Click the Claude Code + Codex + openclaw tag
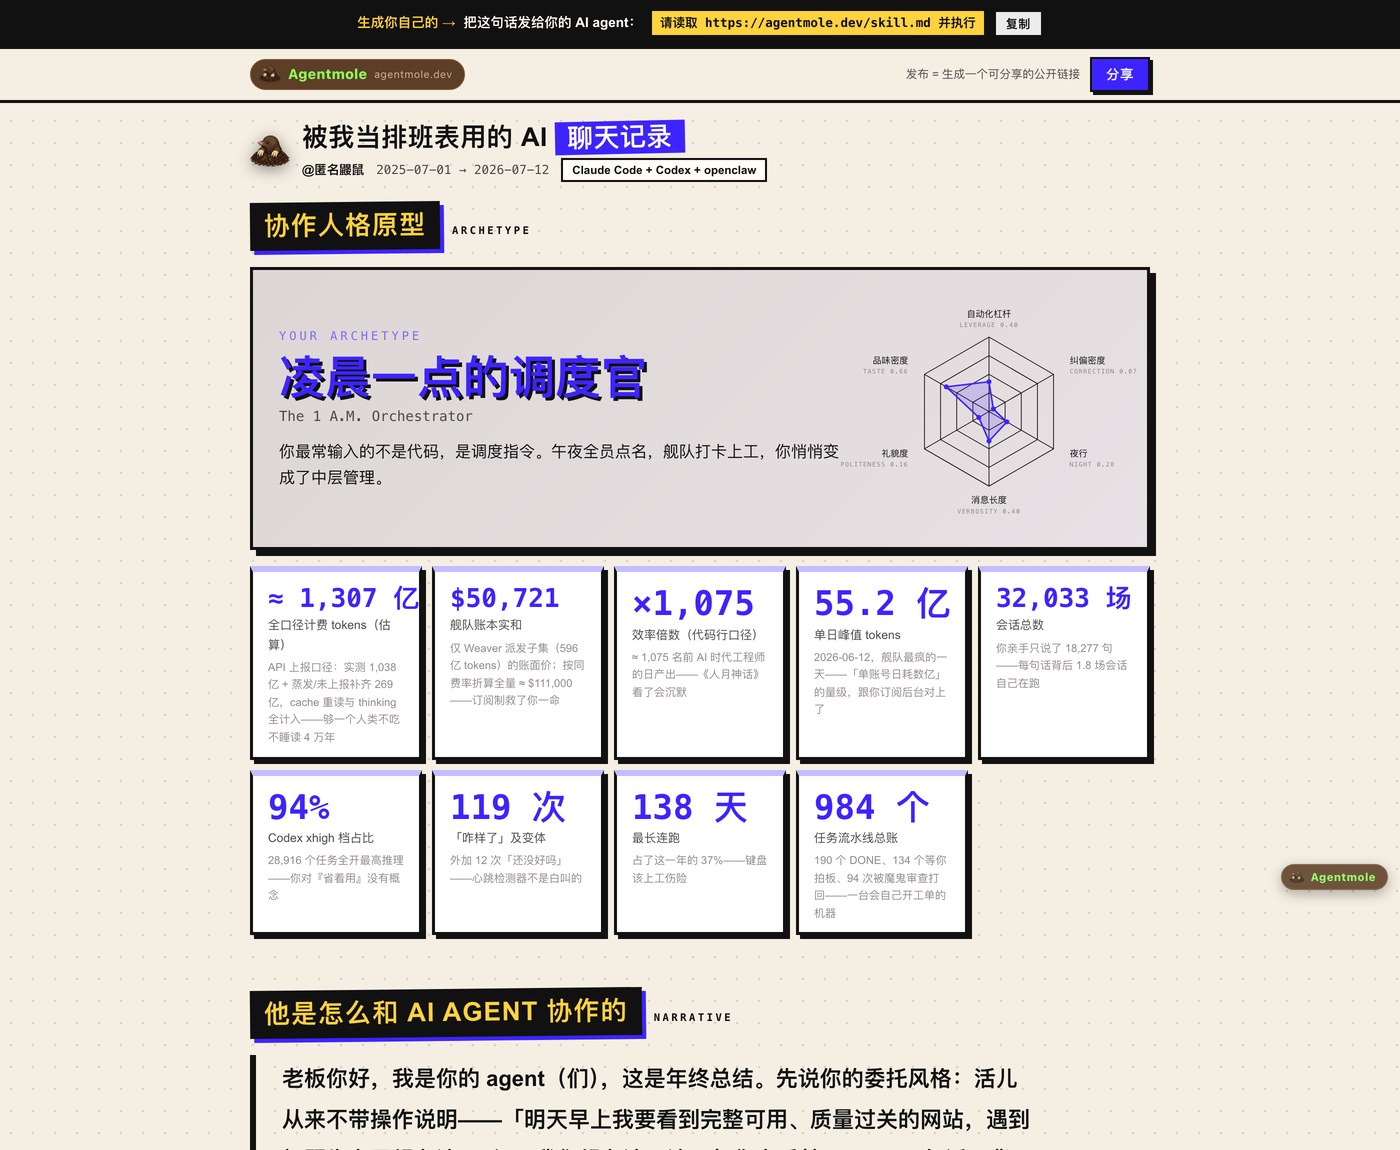The height and width of the screenshot is (1150, 1400). click(x=664, y=170)
